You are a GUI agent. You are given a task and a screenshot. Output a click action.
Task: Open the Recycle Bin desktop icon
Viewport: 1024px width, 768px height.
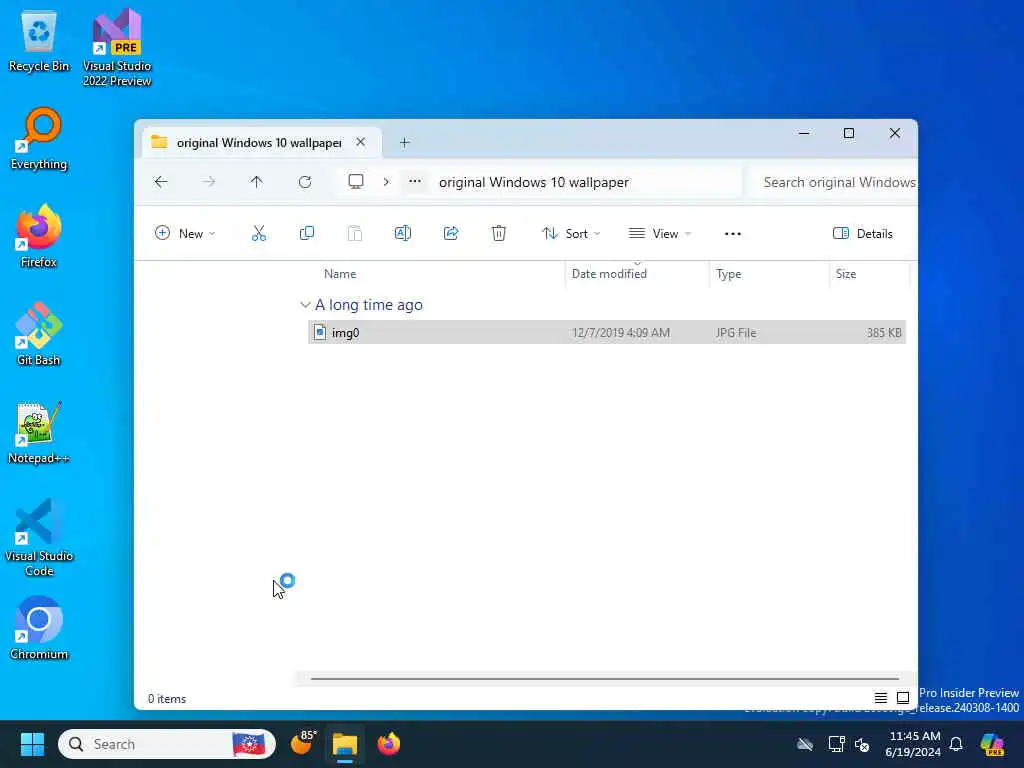[39, 42]
